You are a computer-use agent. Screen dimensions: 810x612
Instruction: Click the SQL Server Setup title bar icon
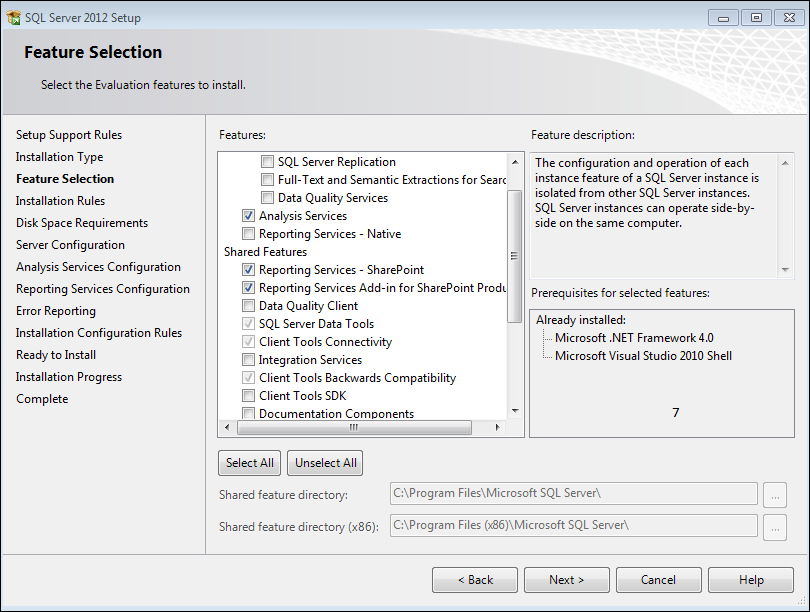(13, 18)
